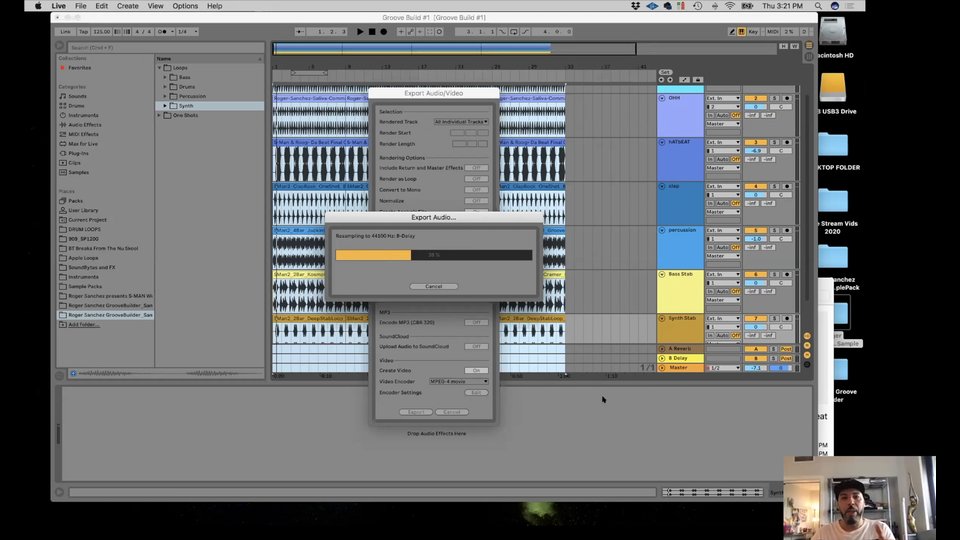Click the hATbEAT track volume value
The image size is (960, 540).
pos(756,151)
